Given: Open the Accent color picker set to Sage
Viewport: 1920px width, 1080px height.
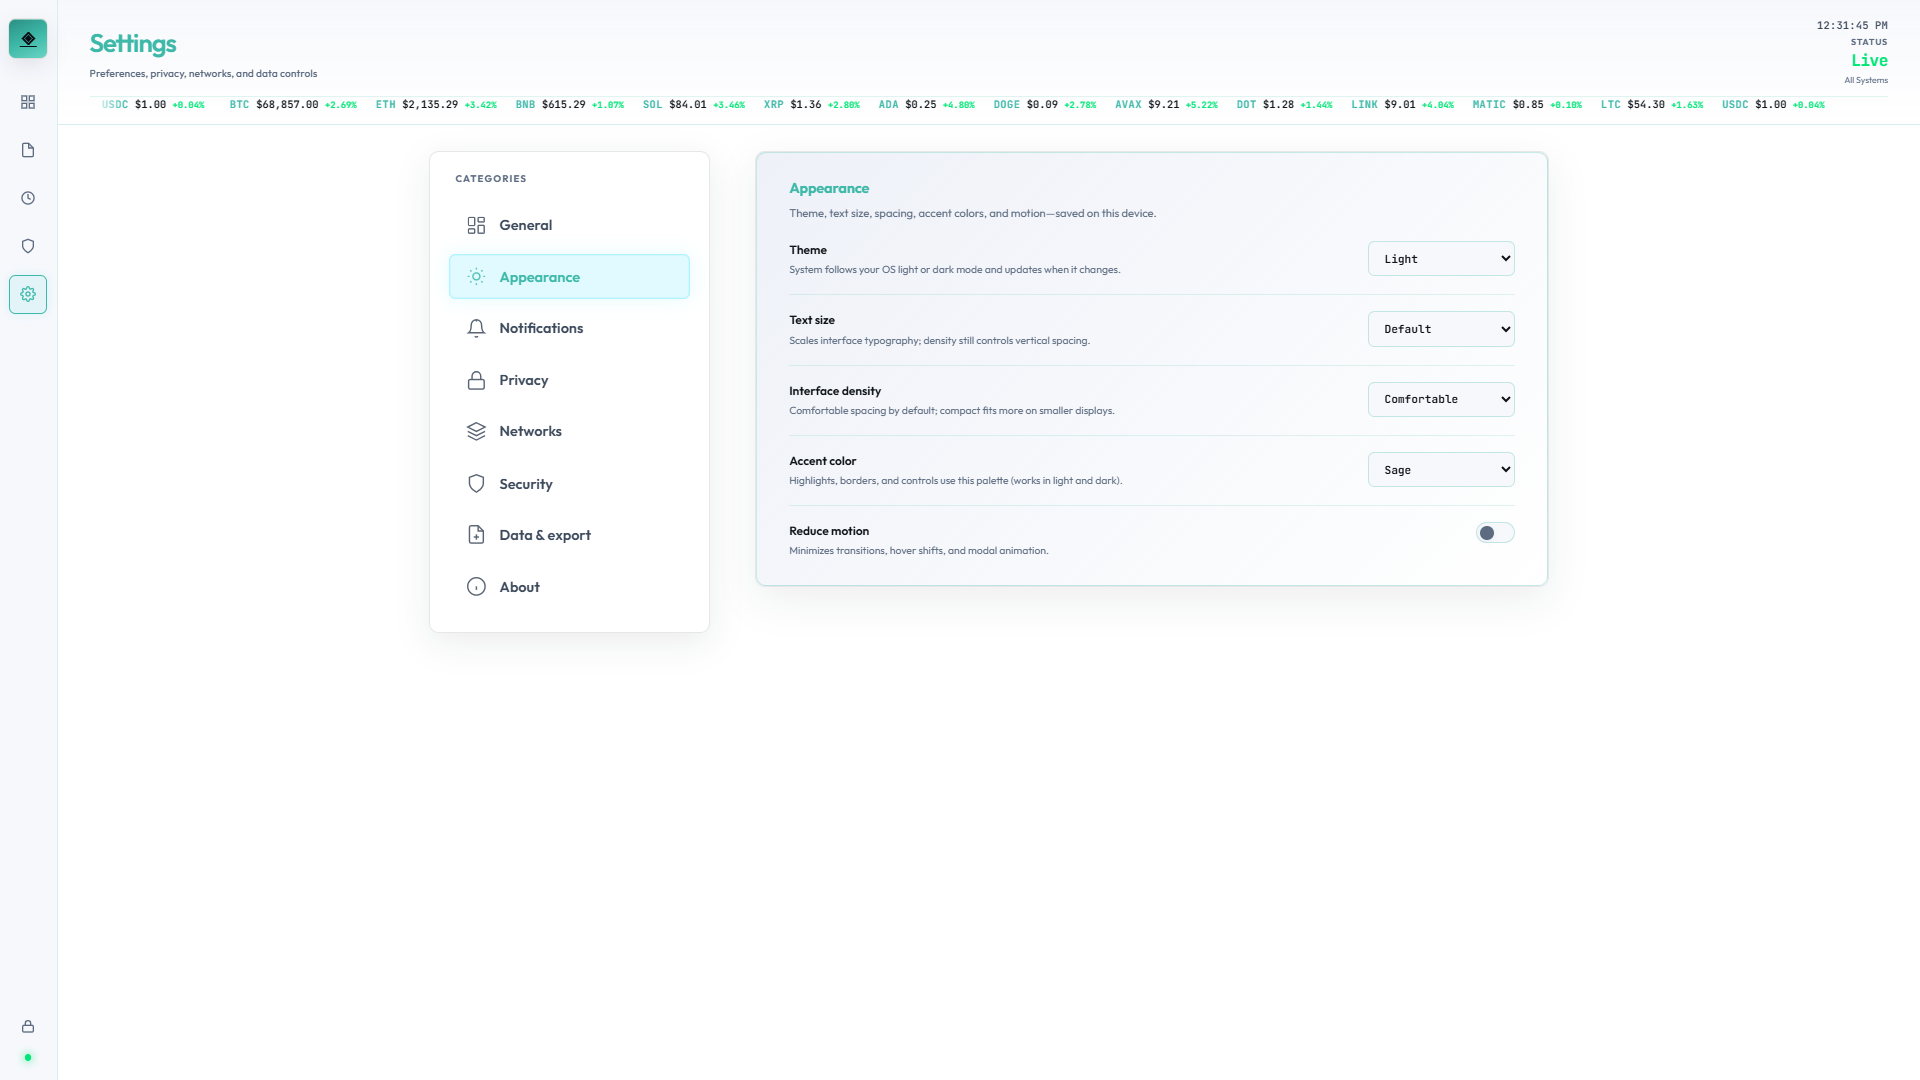Looking at the screenshot, I should [x=1440, y=469].
